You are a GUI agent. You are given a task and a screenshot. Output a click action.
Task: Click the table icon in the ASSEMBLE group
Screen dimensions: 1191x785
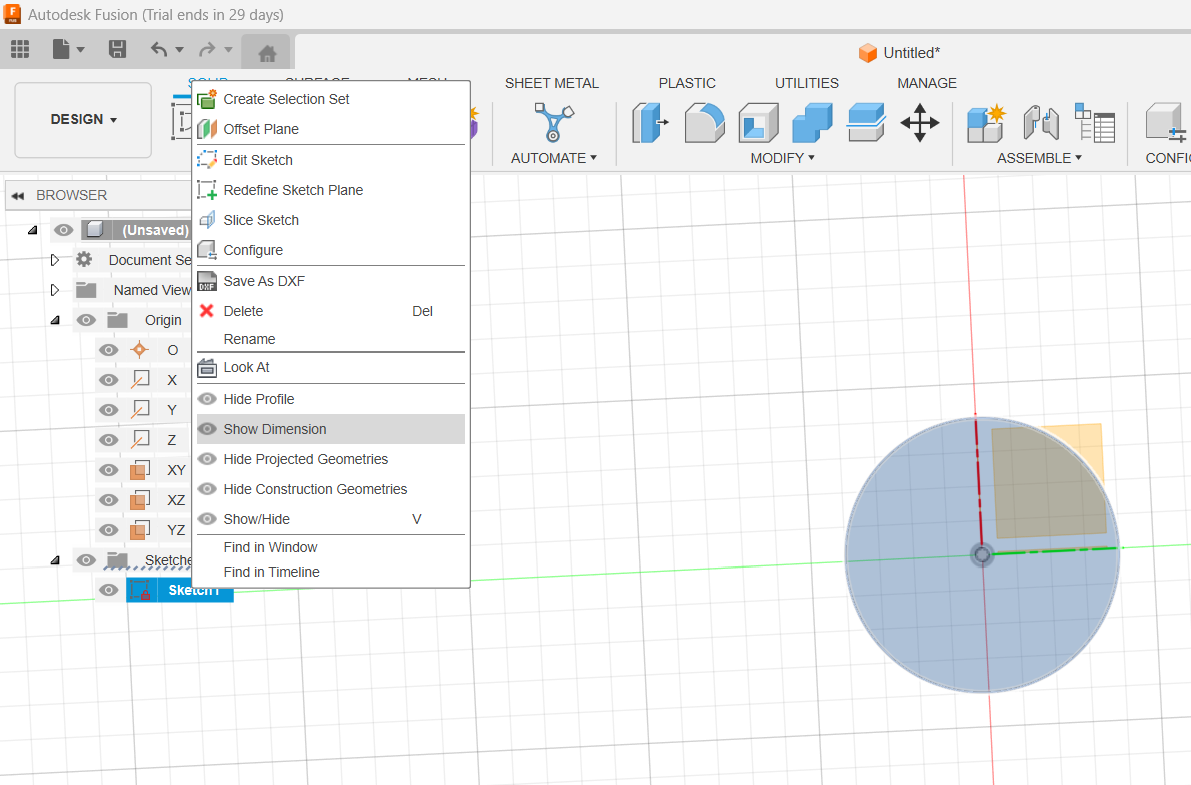[x=1095, y=123]
